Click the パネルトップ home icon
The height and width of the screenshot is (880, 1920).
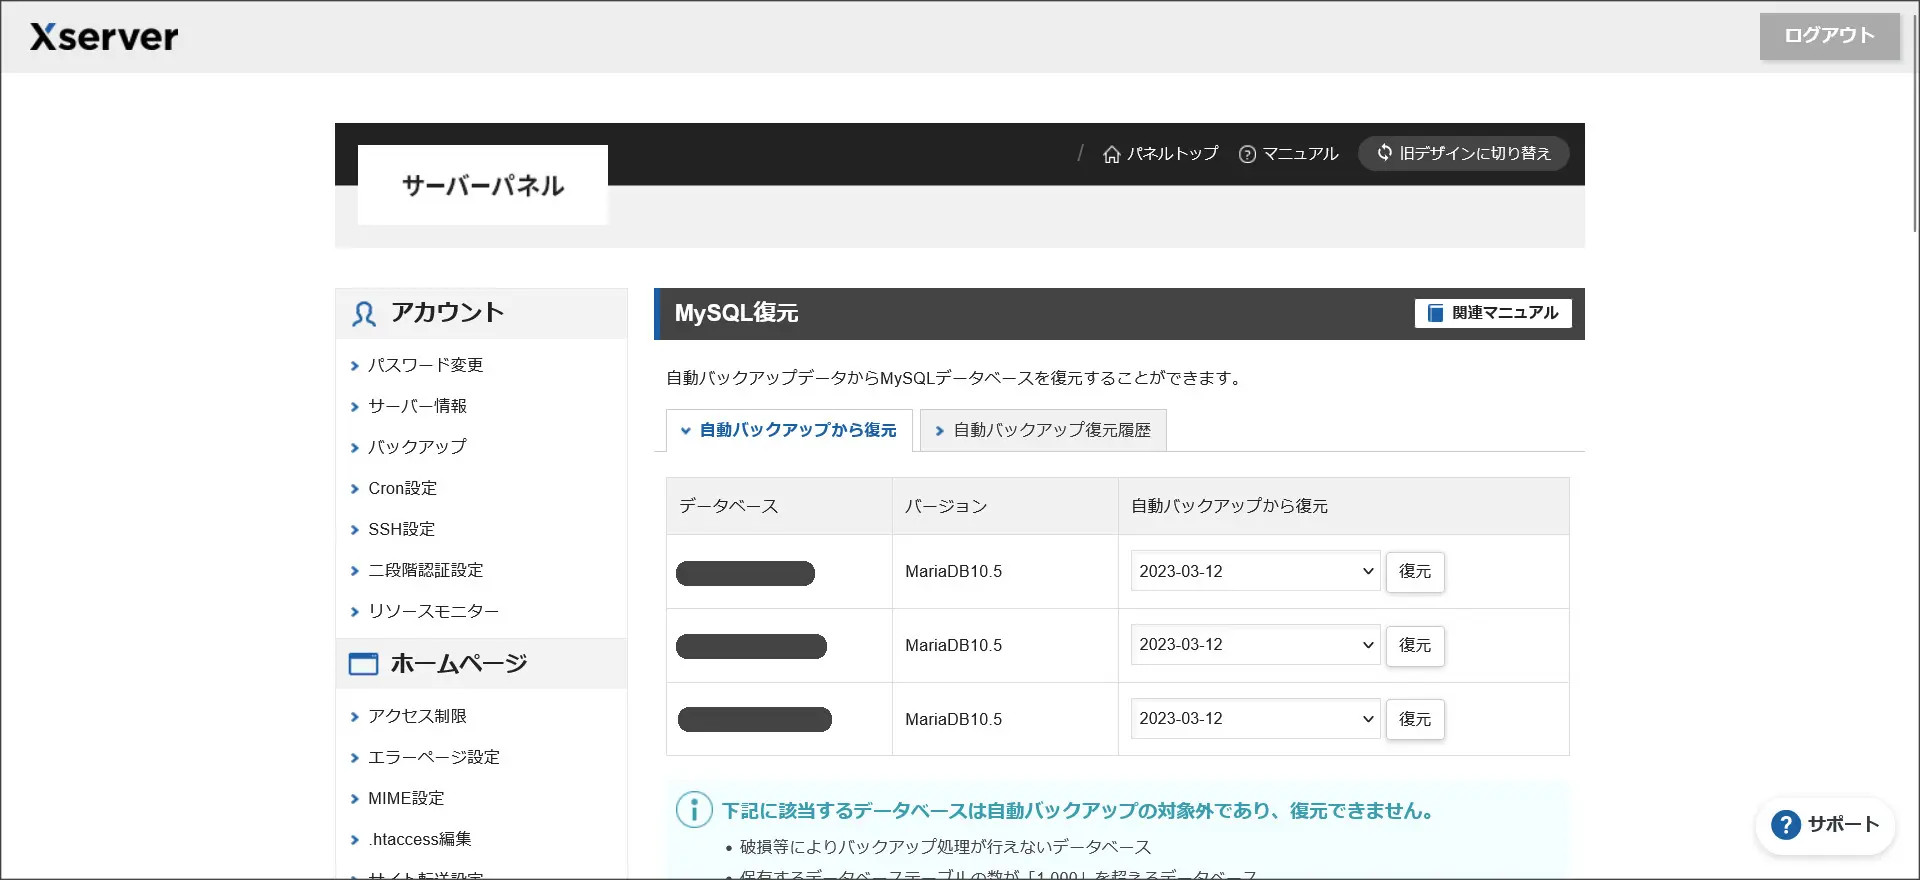pos(1111,154)
